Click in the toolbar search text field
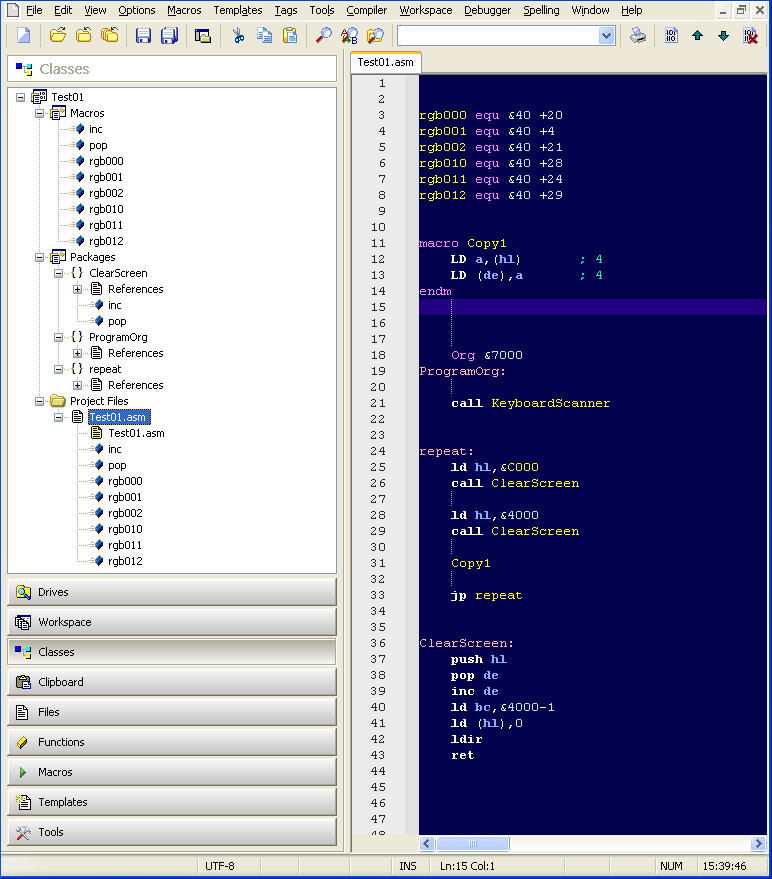 click(x=498, y=36)
